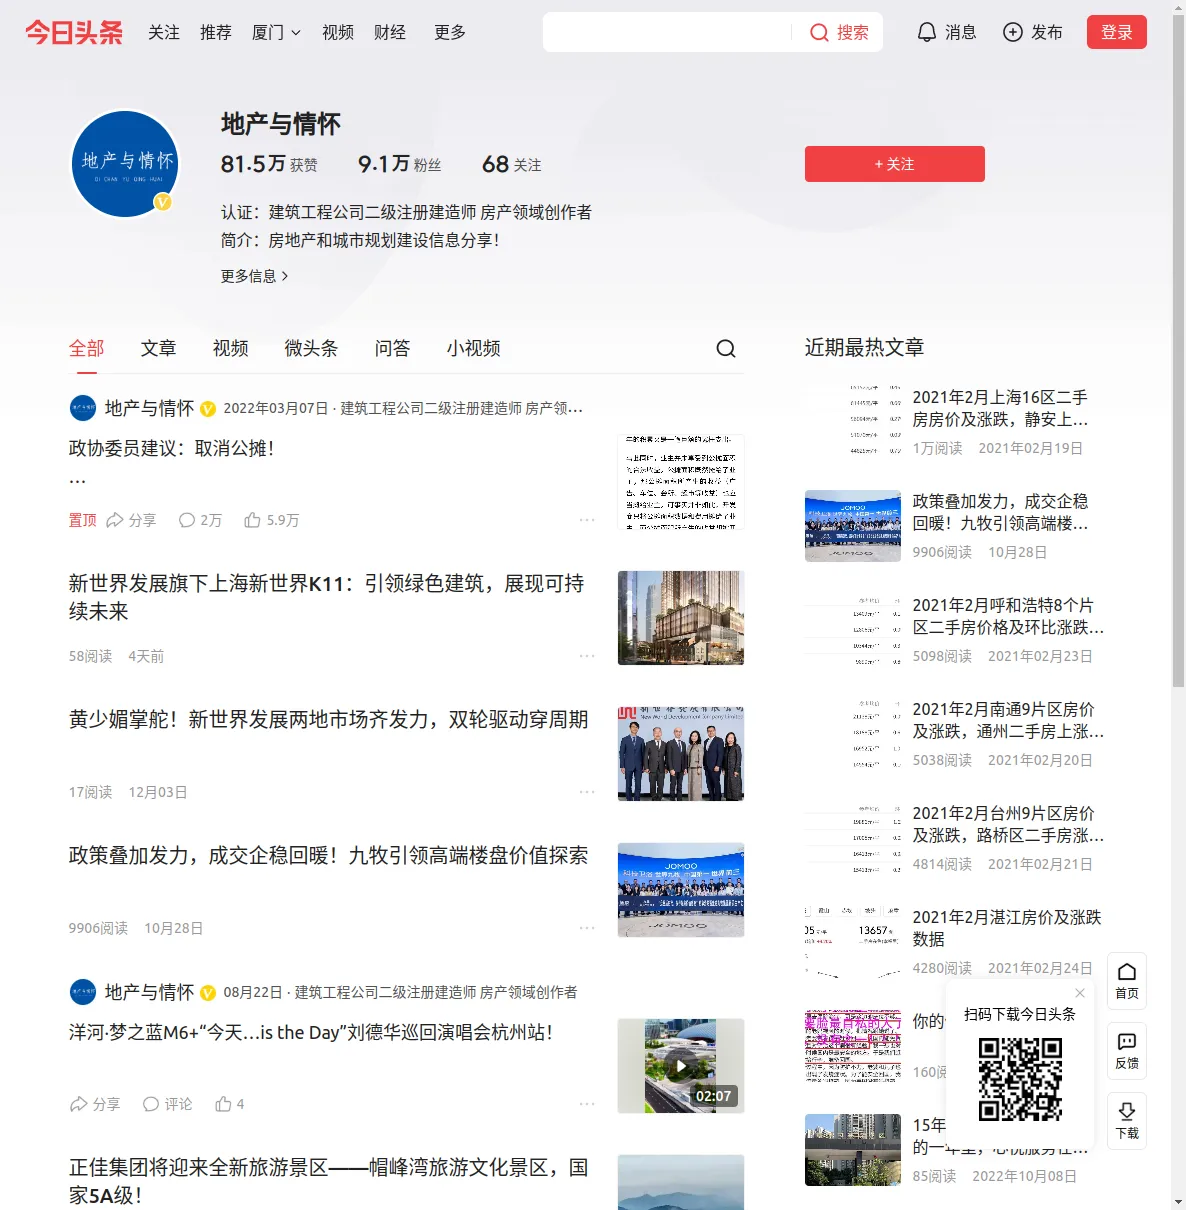Open more options for 取消公摊 post

[x=587, y=520]
